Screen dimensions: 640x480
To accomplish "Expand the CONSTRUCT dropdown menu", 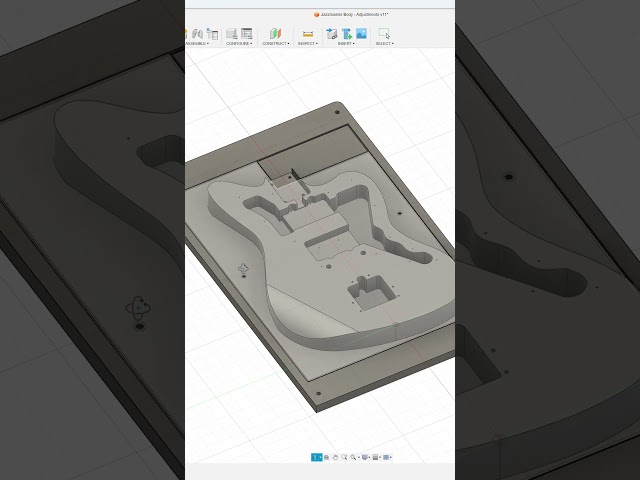I will coord(276,43).
